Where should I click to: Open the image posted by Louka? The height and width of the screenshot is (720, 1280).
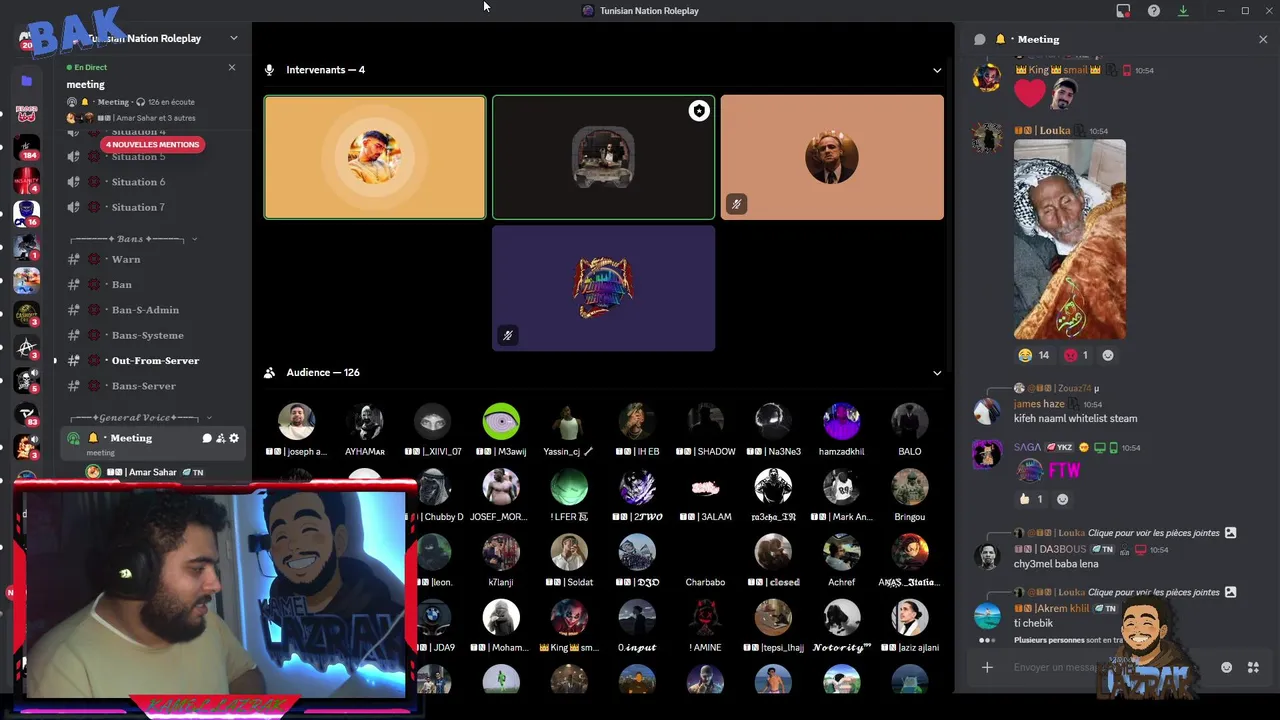[1070, 239]
